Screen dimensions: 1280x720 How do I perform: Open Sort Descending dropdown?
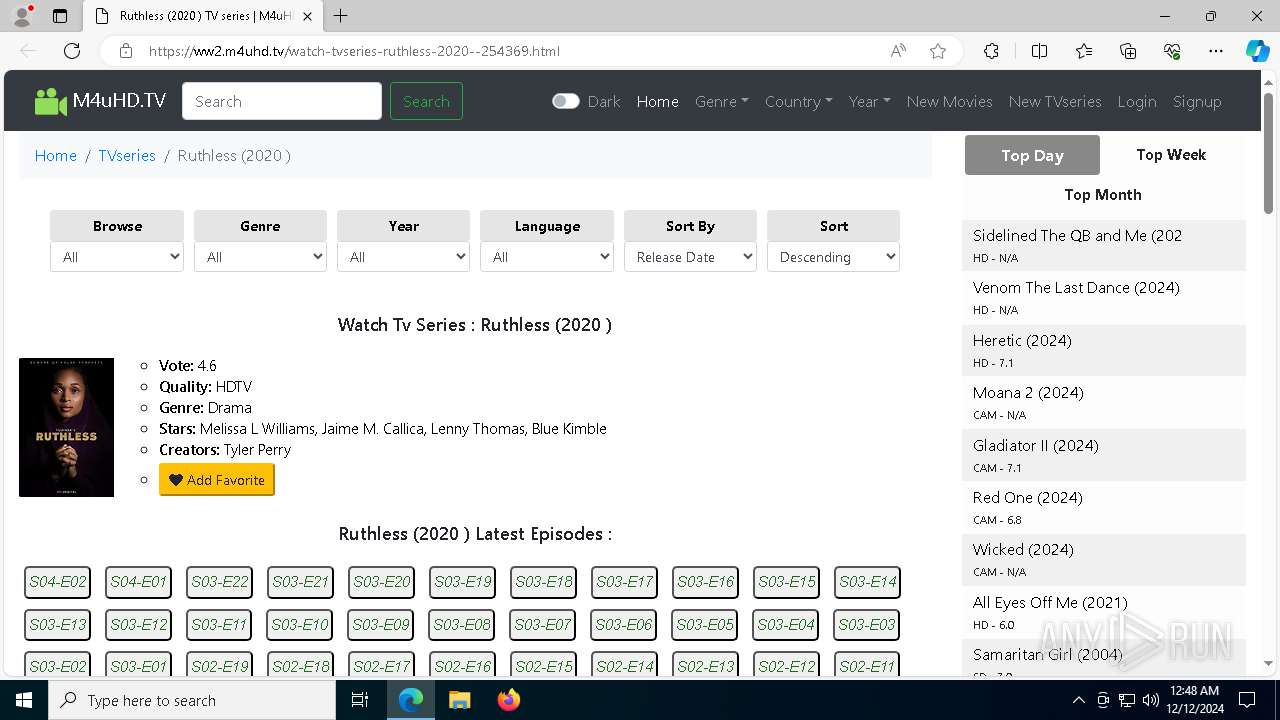click(833, 257)
